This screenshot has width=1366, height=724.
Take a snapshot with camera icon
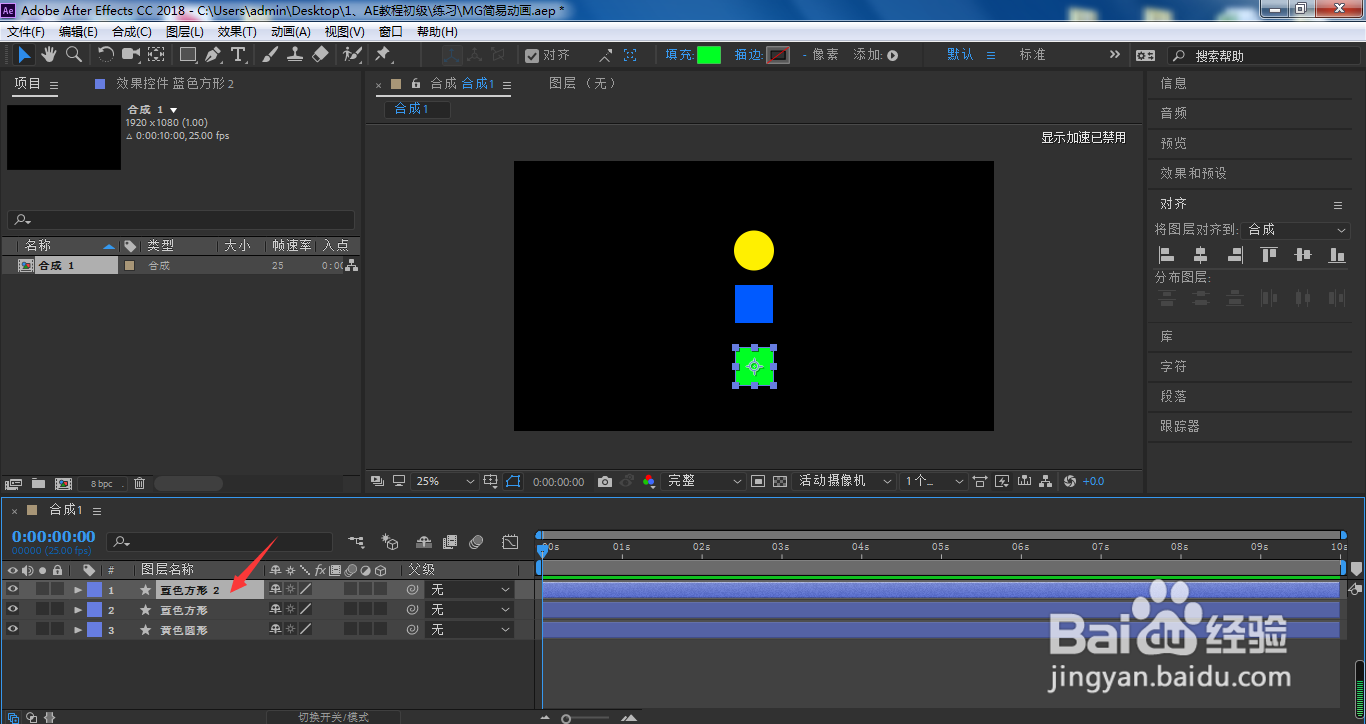pos(604,482)
